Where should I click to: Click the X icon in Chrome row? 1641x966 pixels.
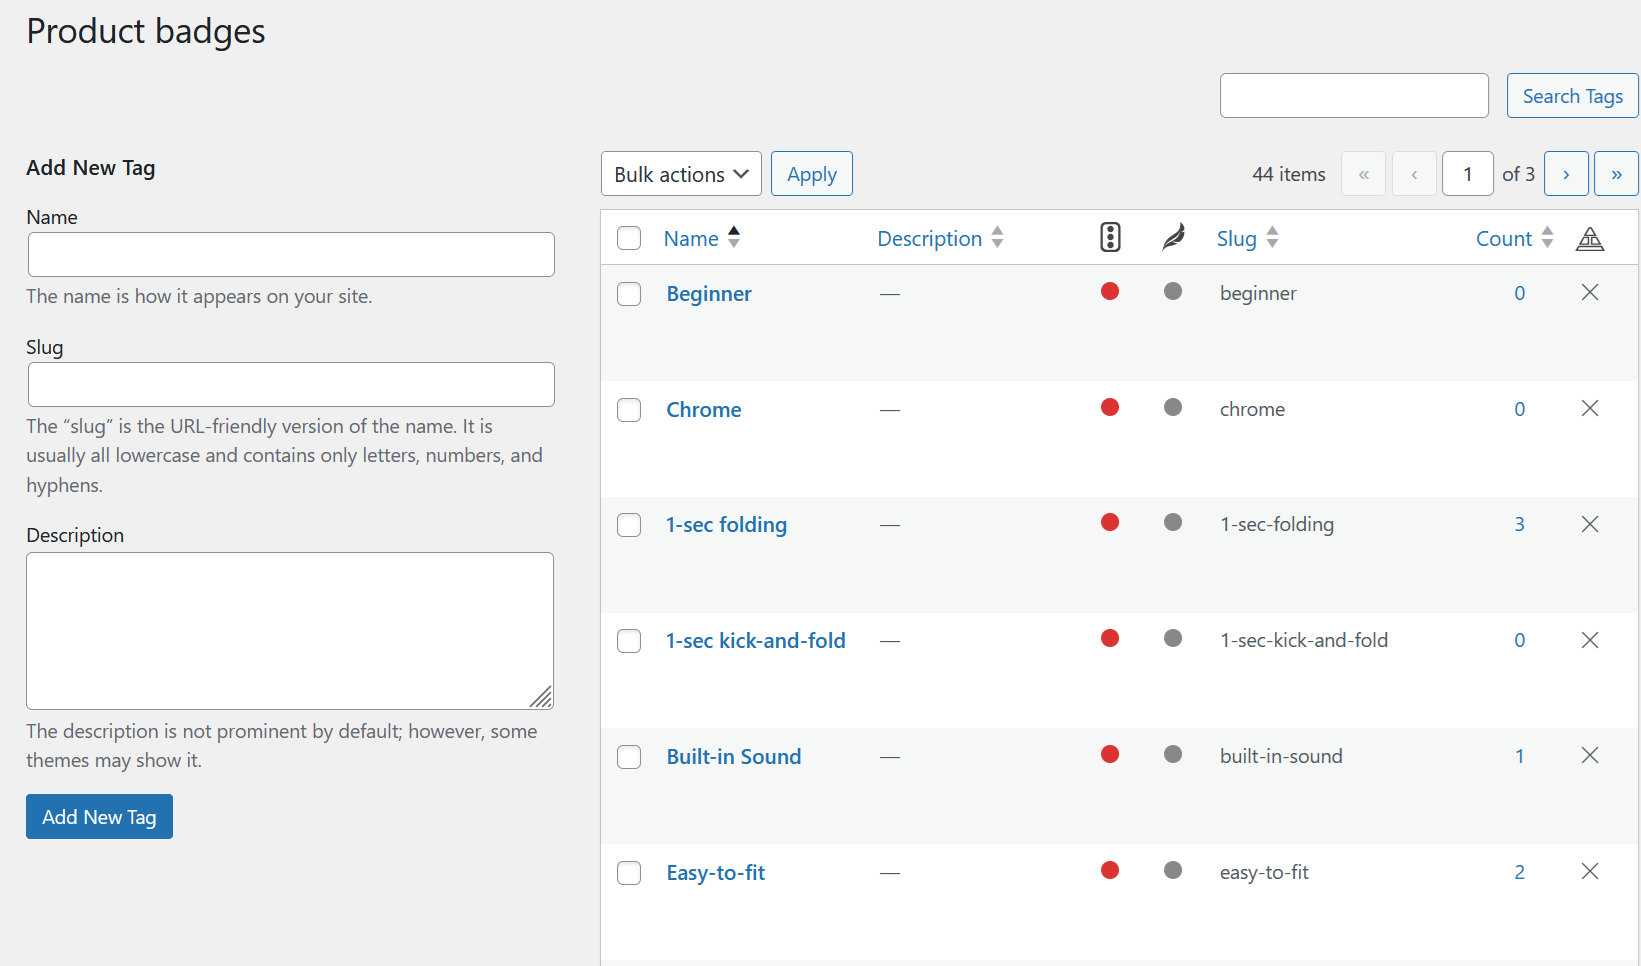[x=1590, y=408]
